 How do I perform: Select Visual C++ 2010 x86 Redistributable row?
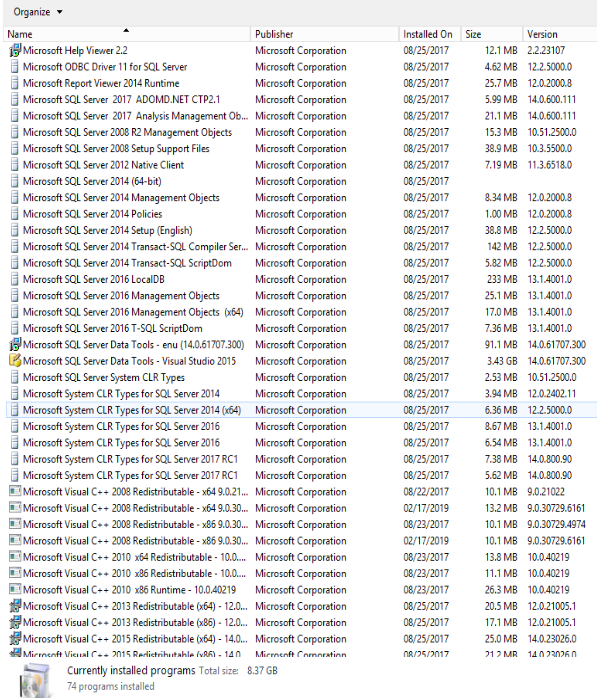point(301,573)
